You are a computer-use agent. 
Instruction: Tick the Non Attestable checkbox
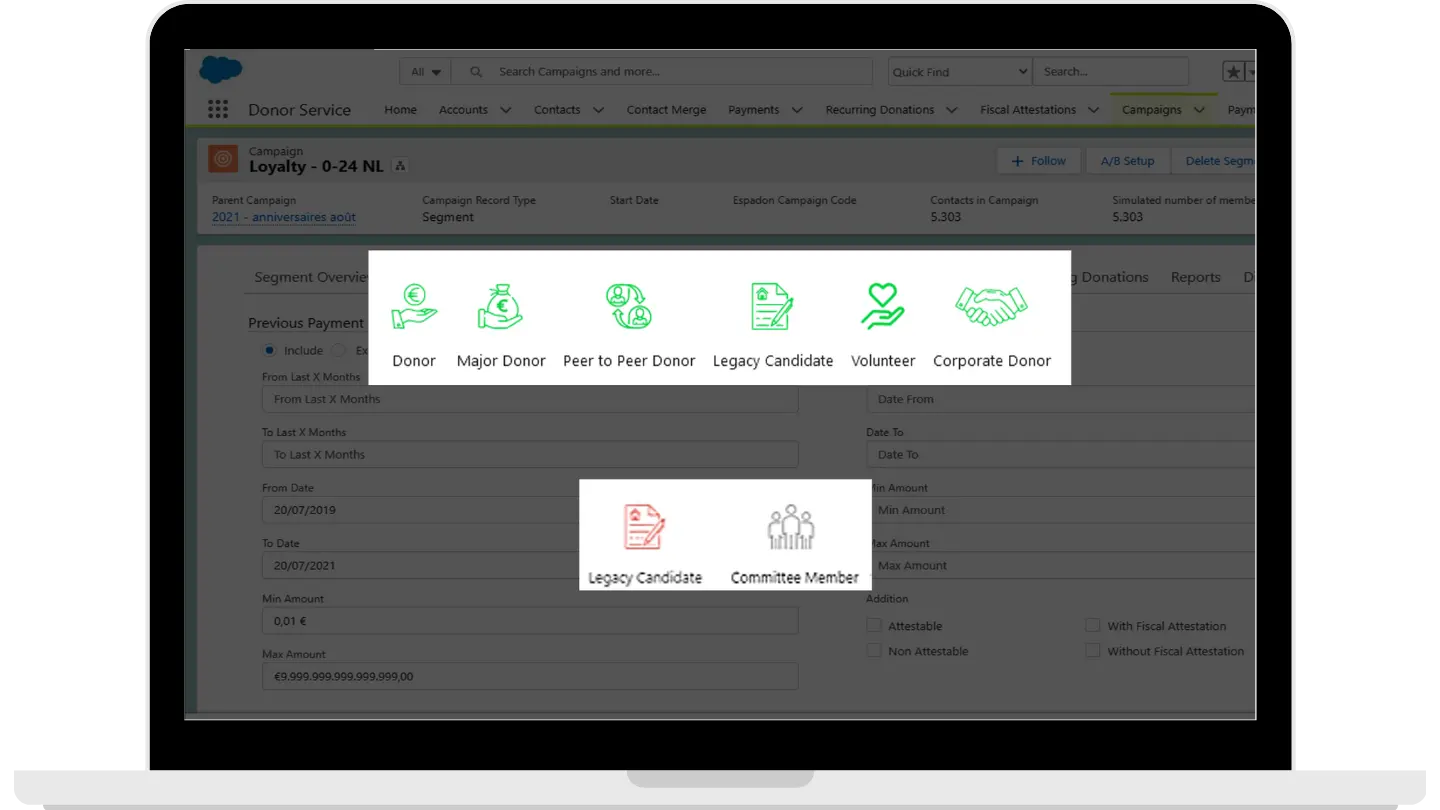[x=874, y=651]
